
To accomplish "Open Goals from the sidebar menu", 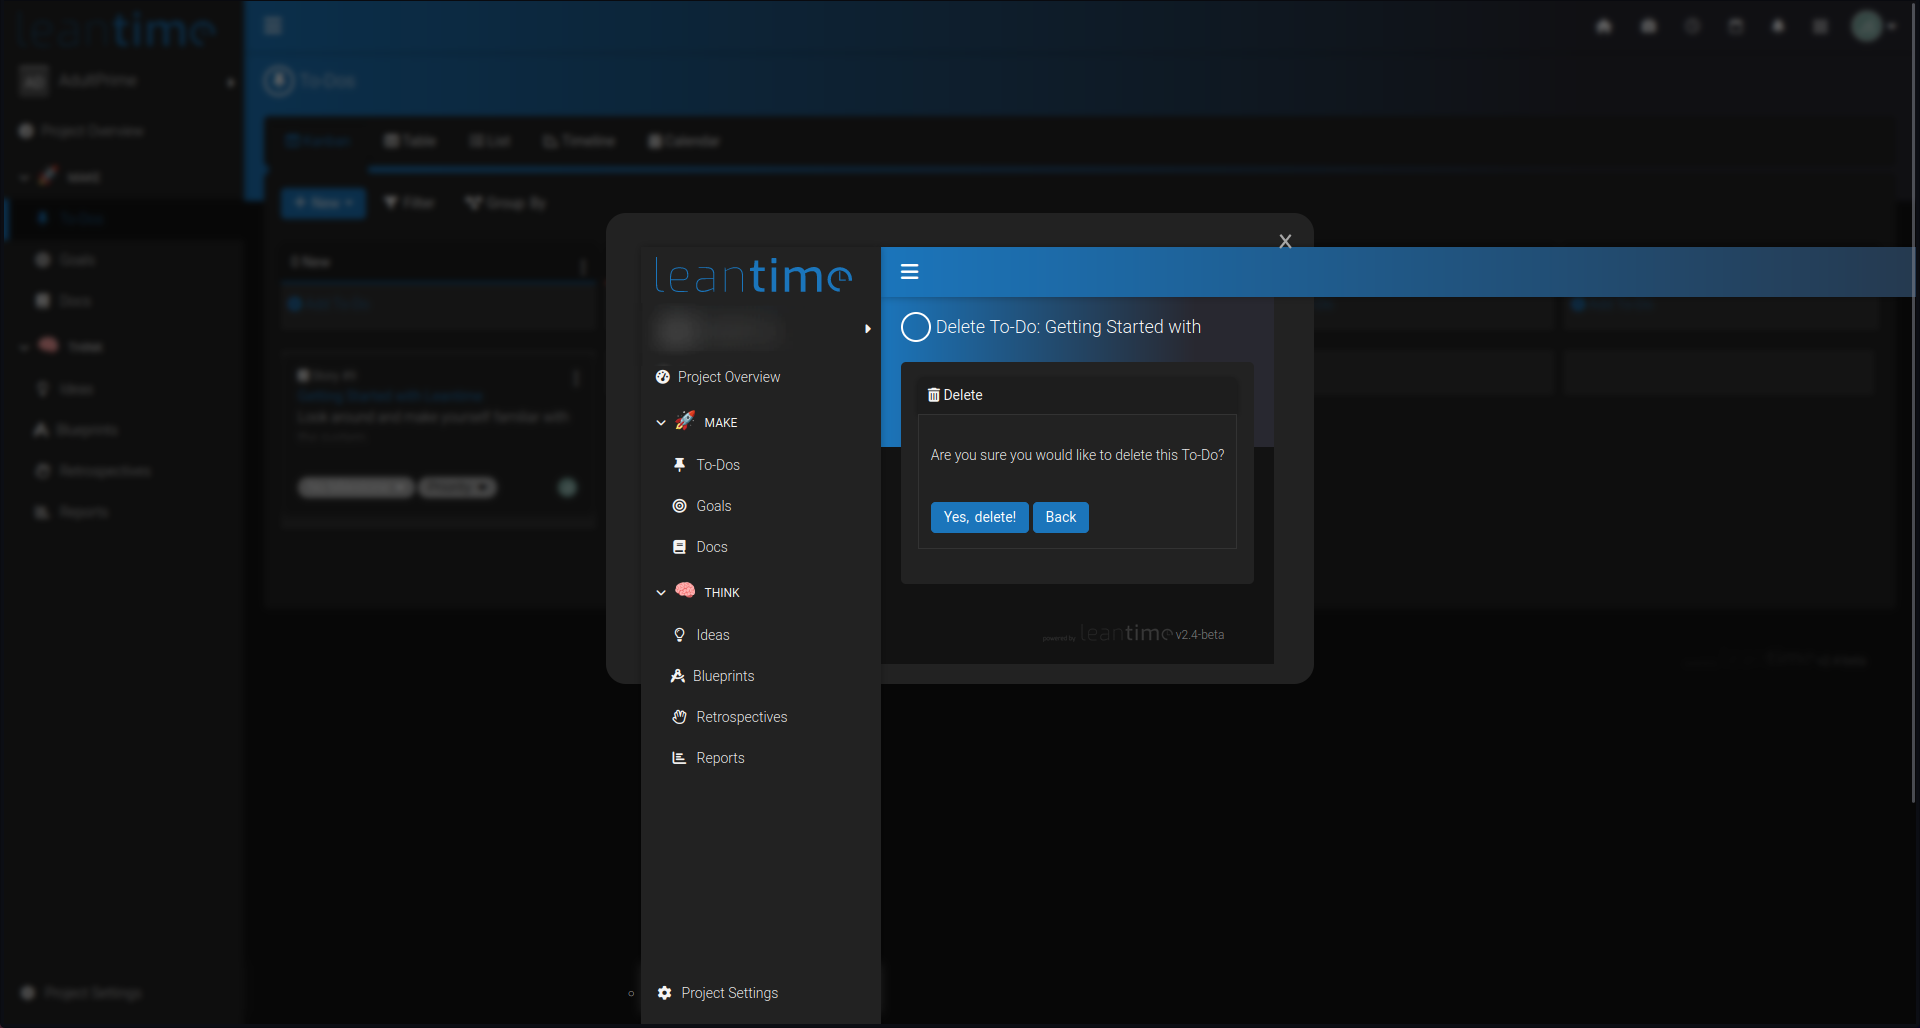I will click(711, 506).
